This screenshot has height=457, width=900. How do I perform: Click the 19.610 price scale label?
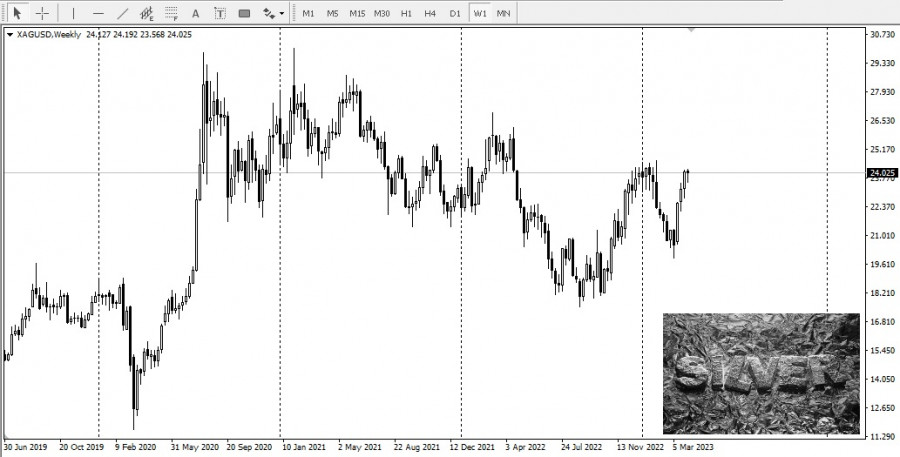(883, 264)
